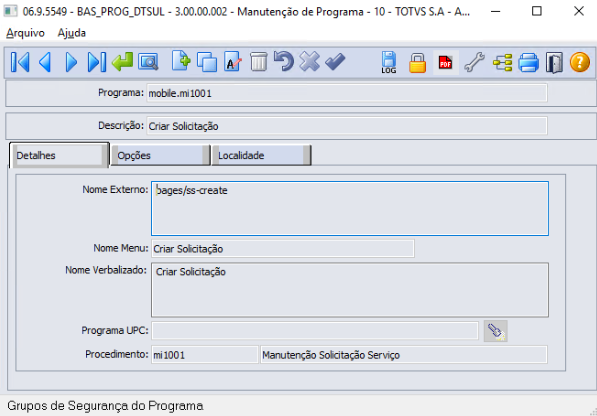
Task: Click the cancel X icon
Action: (309, 62)
